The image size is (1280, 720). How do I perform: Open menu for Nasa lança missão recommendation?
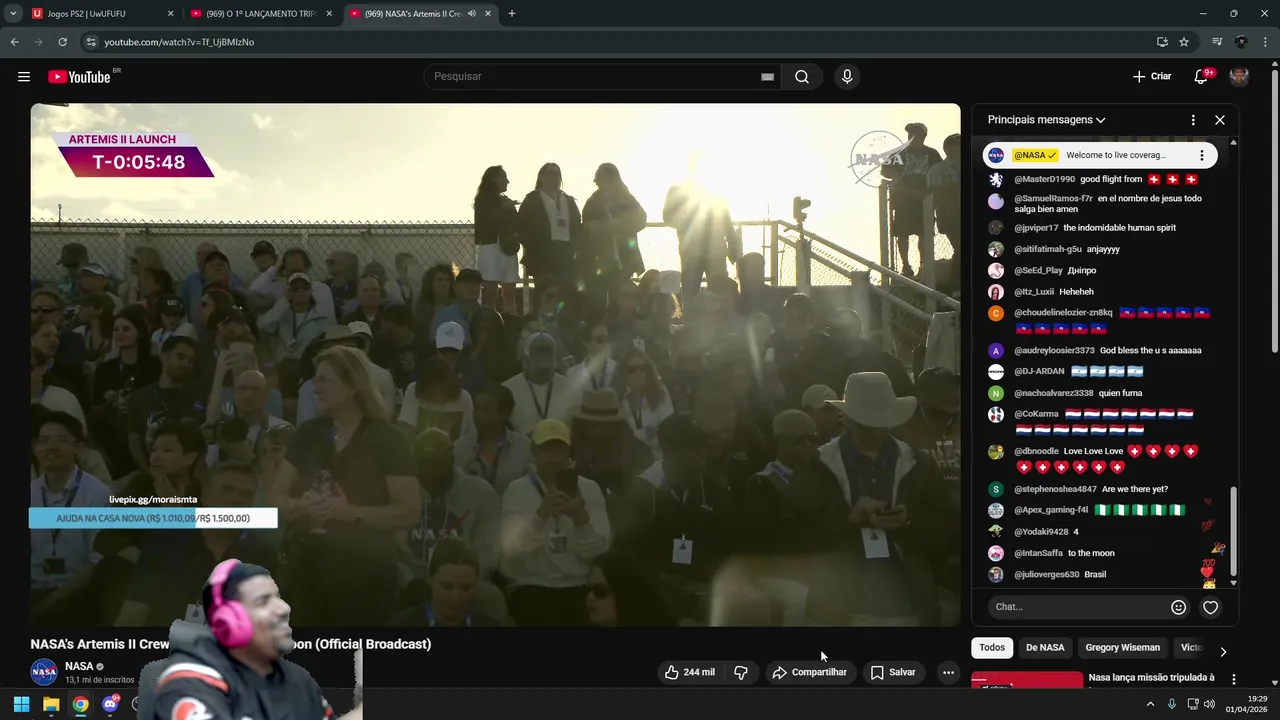coord(1234,679)
